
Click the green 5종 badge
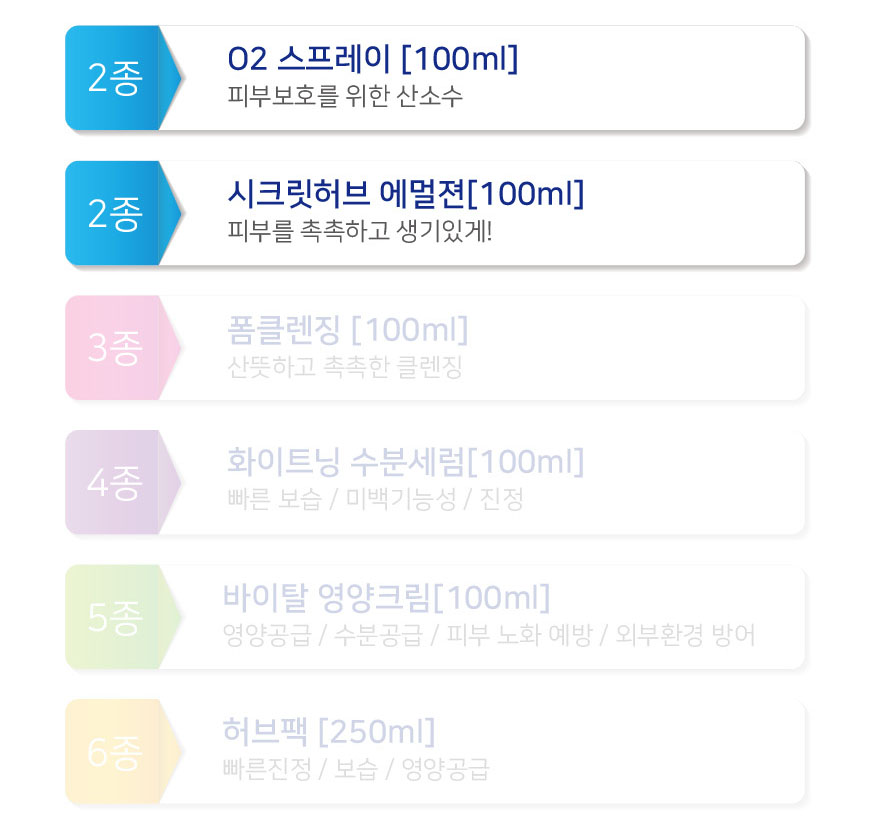(115, 619)
